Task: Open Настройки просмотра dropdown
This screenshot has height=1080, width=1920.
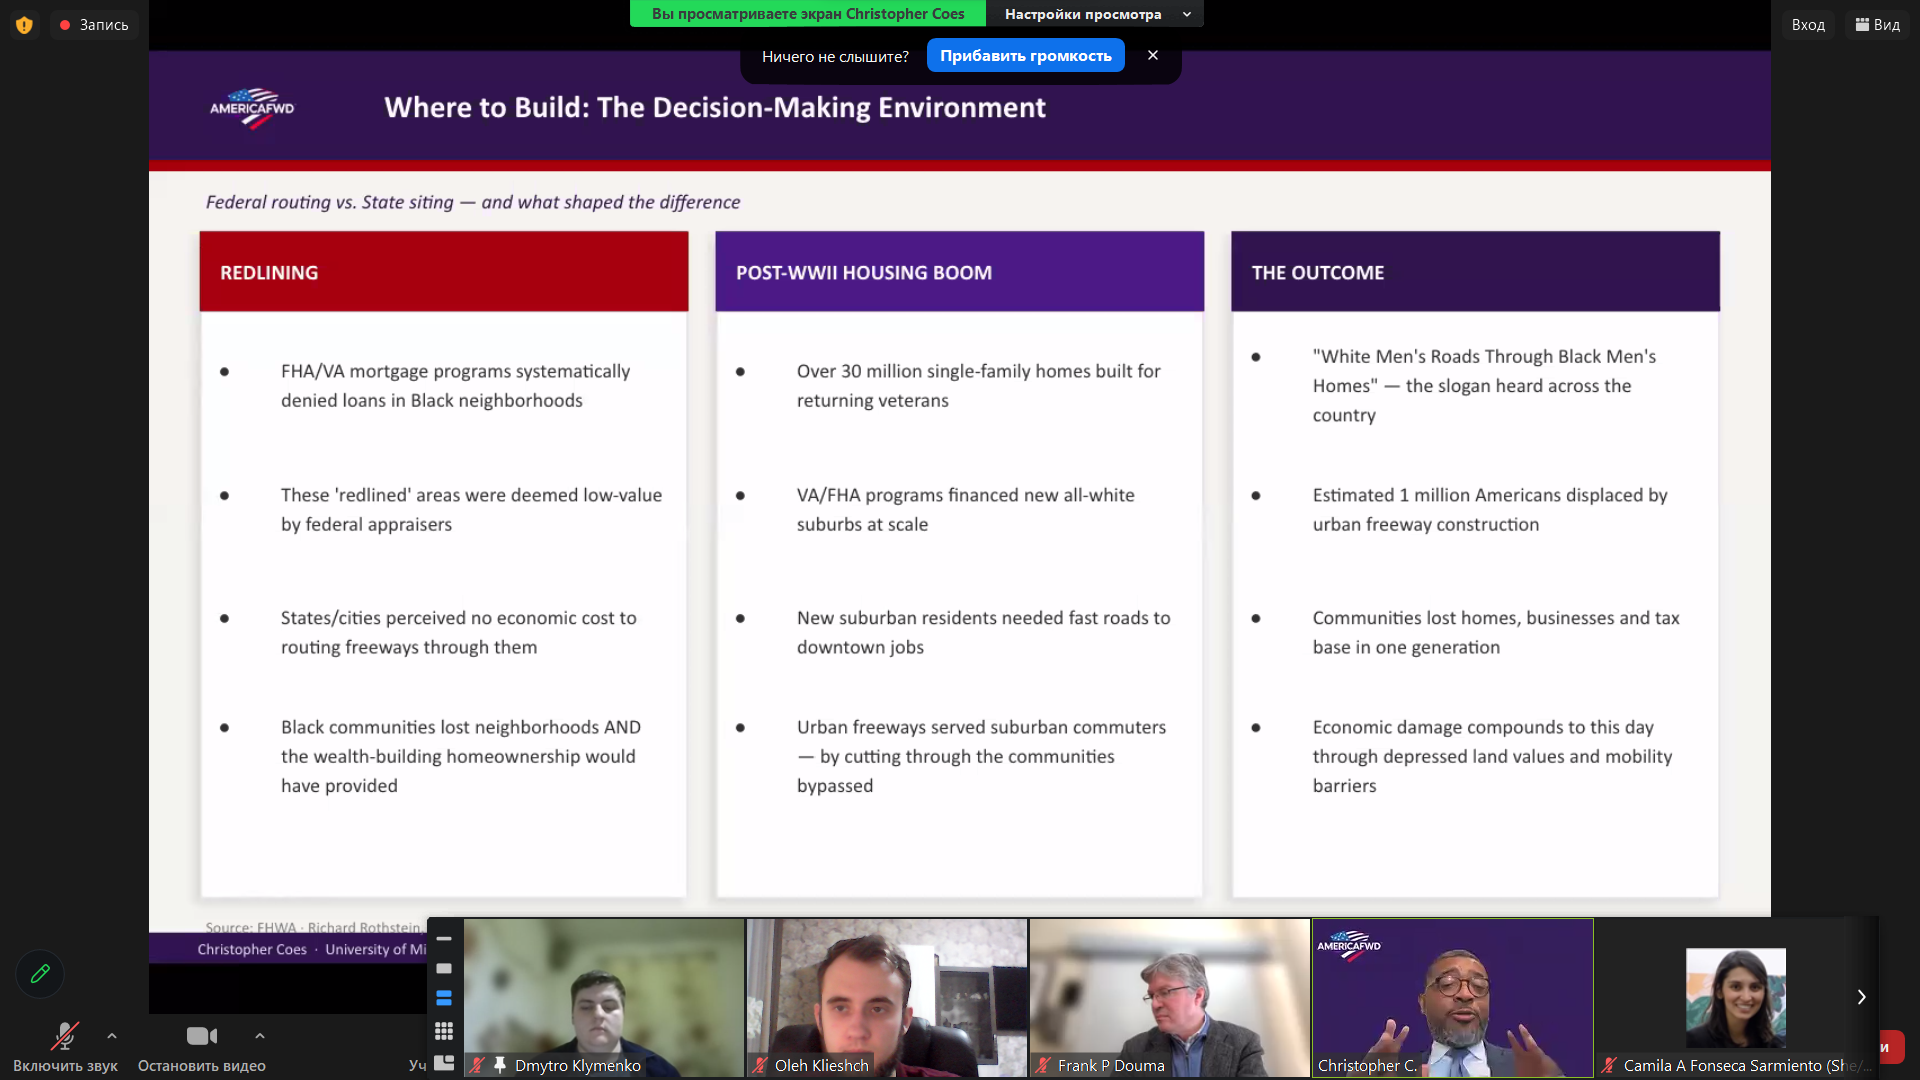Action: click(x=1096, y=14)
